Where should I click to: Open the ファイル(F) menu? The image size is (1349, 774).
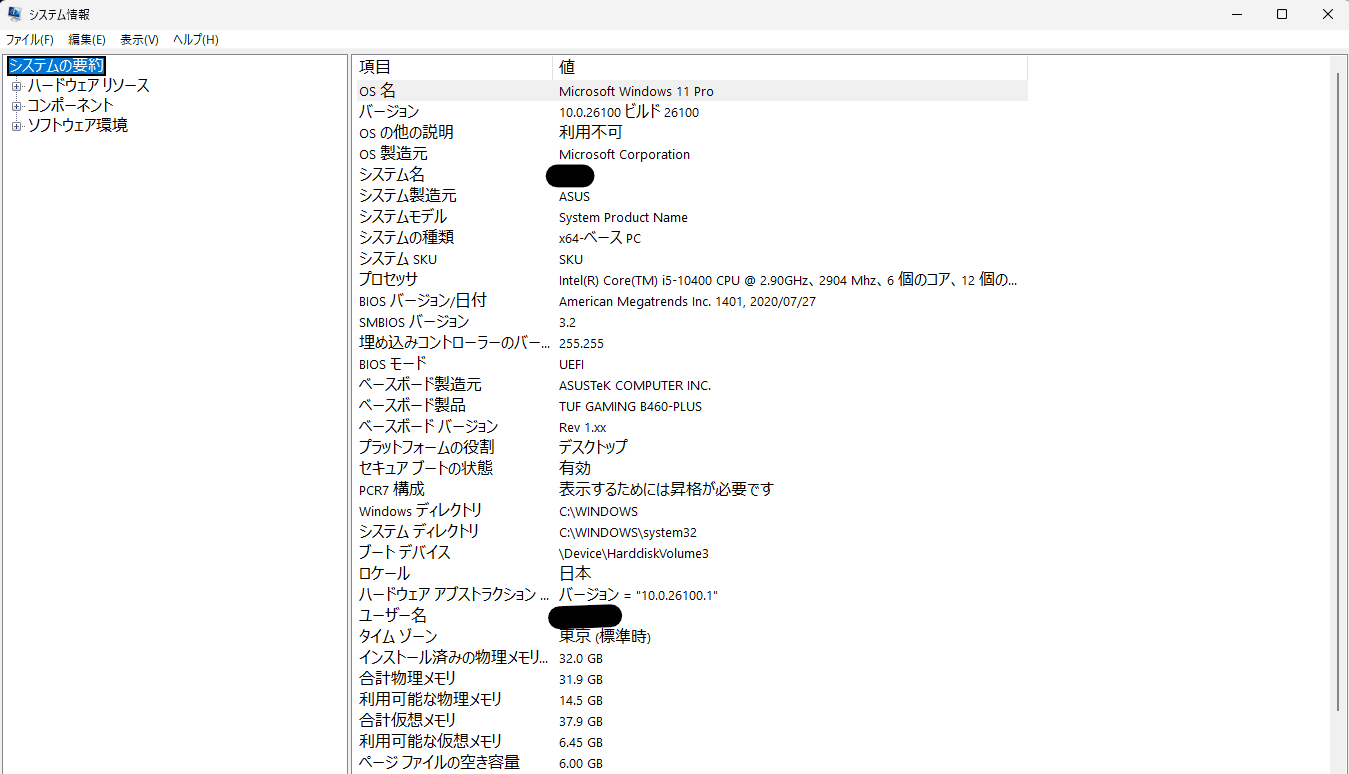point(30,40)
